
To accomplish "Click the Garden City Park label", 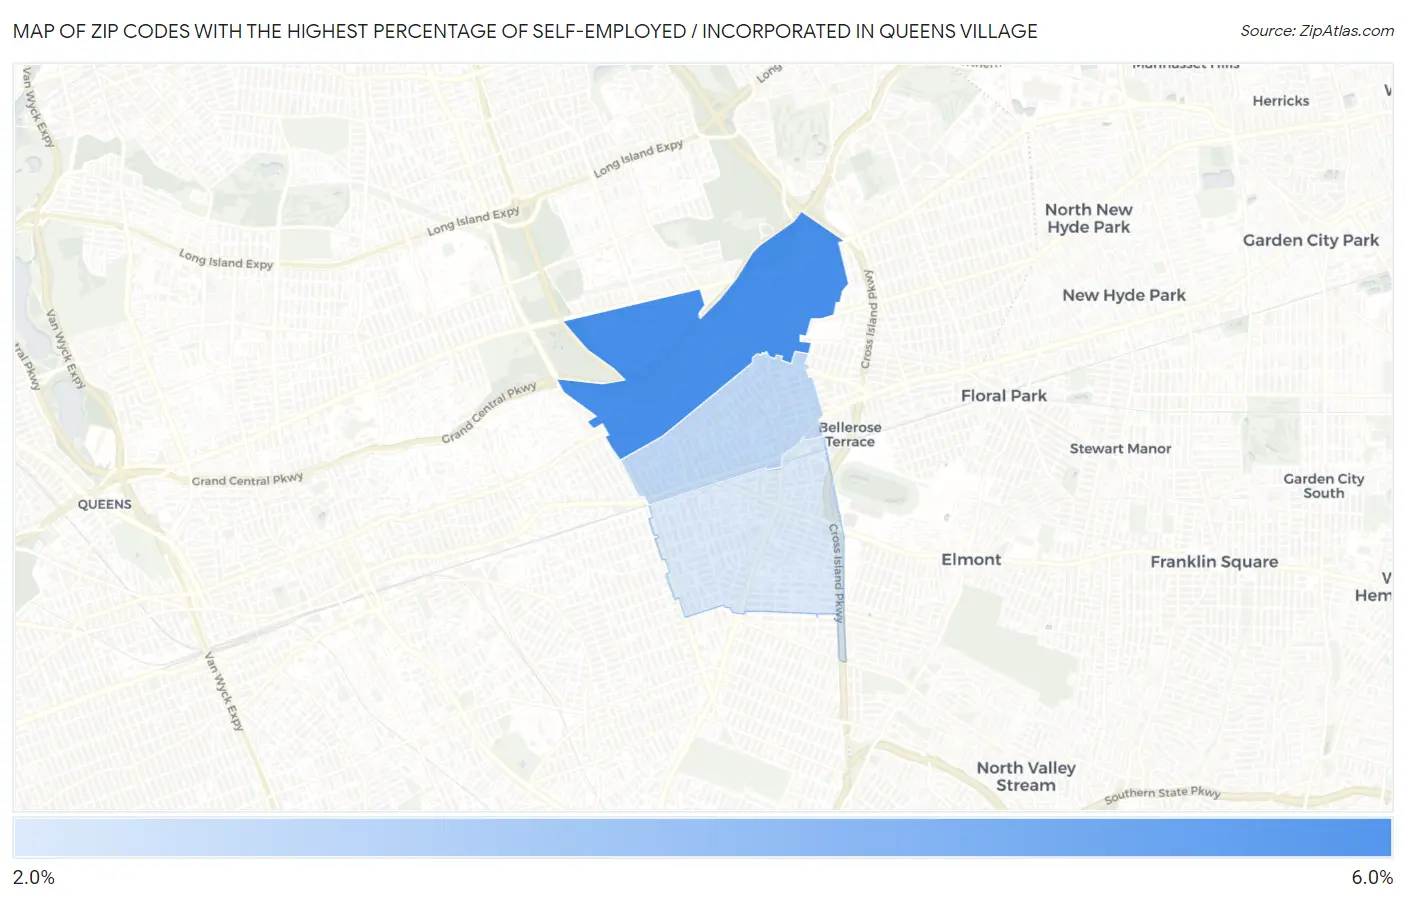I will pyautogui.click(x=1311, y=240).
